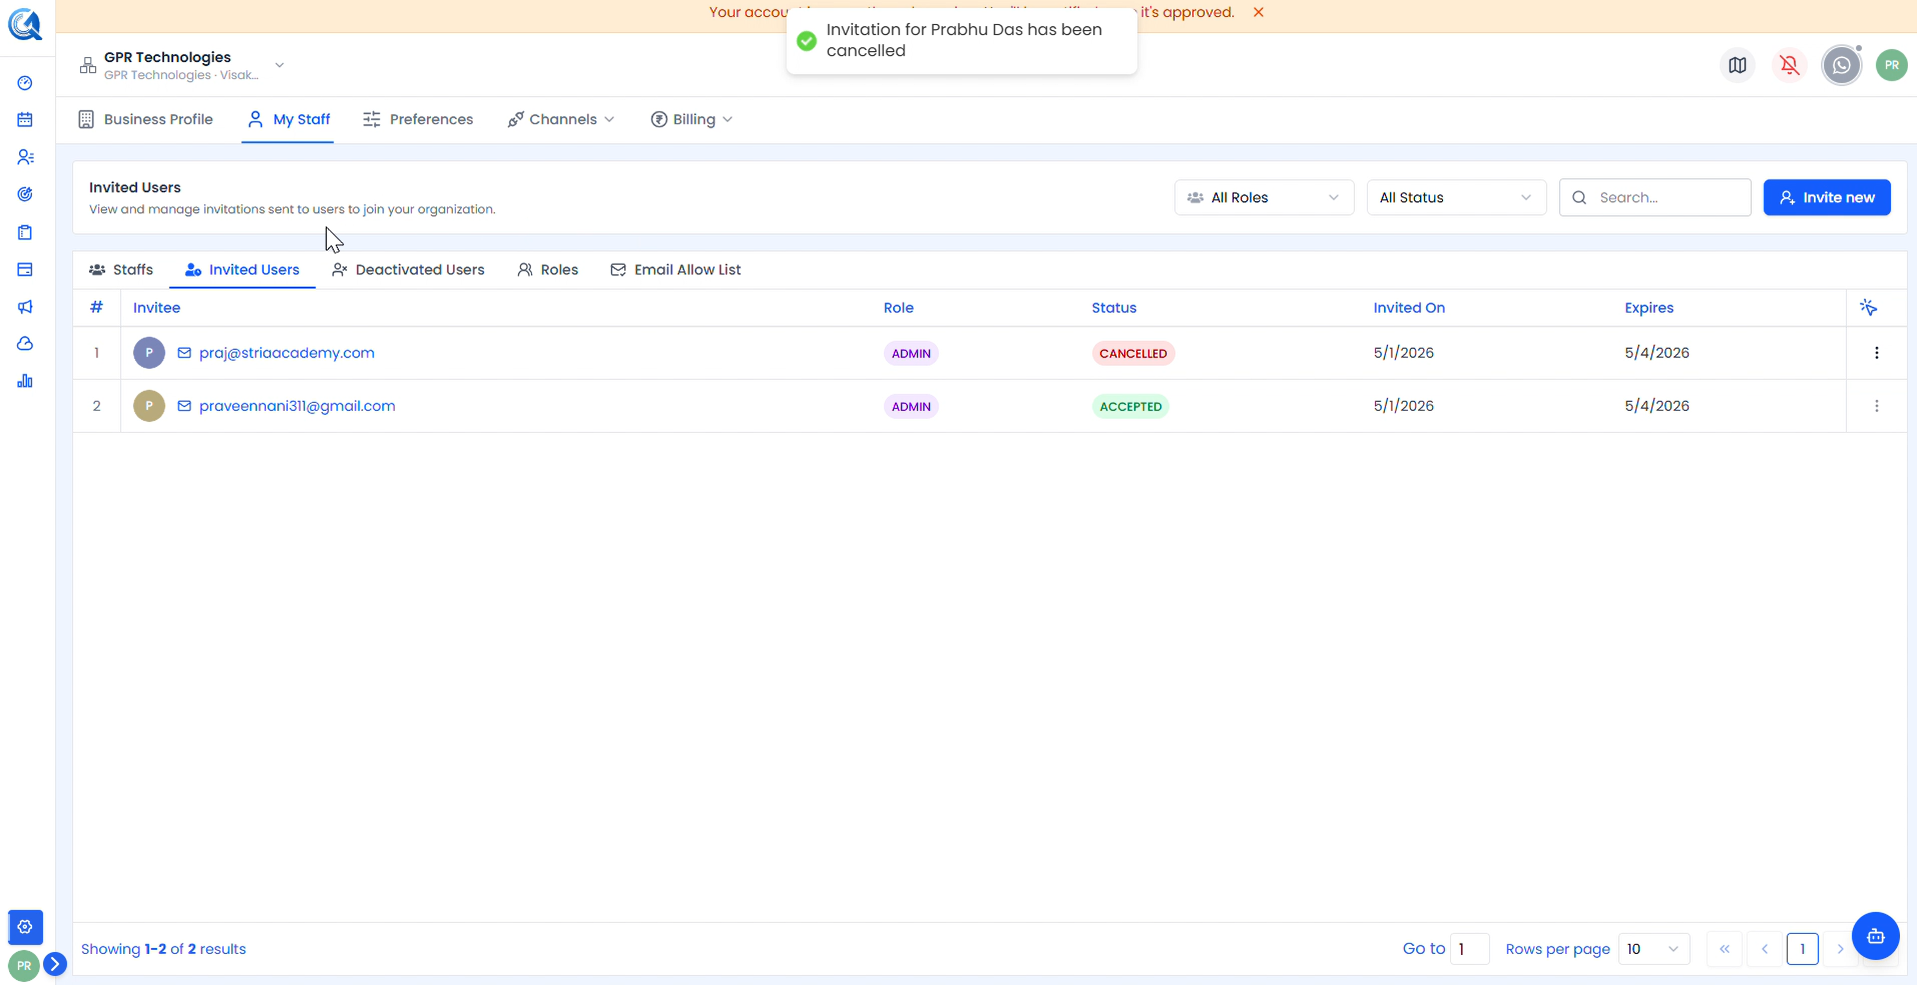Expand the Billing menu
The width and height of the screenshot is (1917, 985).
(x=692, y=119)
